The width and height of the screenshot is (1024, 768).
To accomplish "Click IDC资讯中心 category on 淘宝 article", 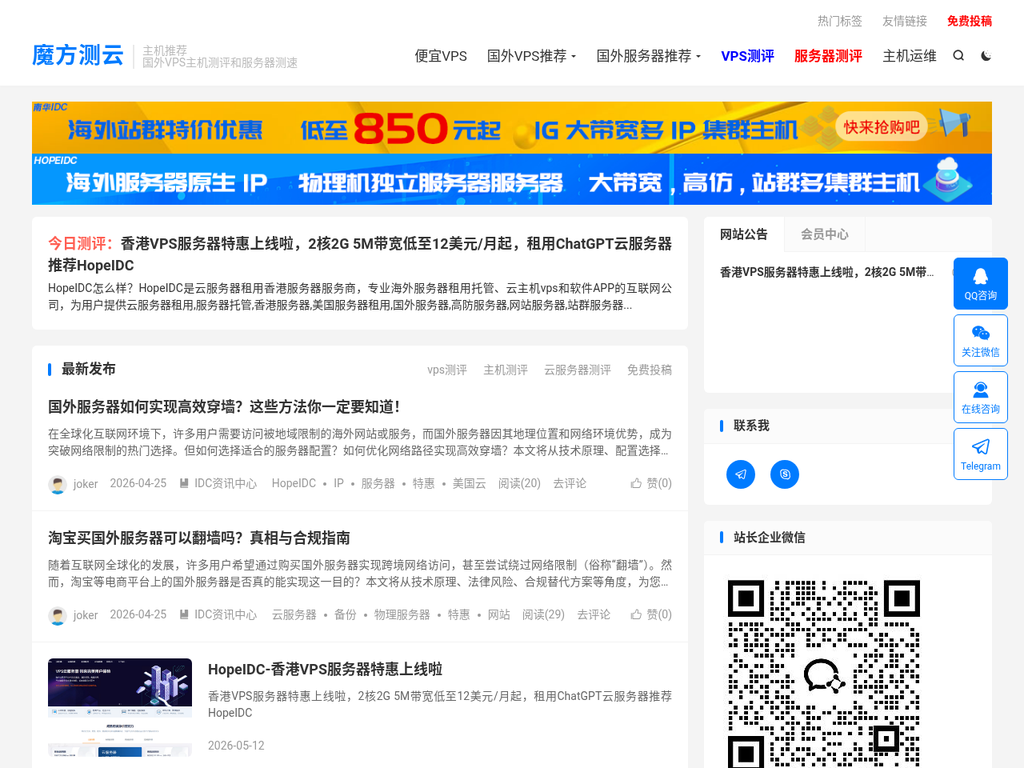I will [x=219, y=615].
